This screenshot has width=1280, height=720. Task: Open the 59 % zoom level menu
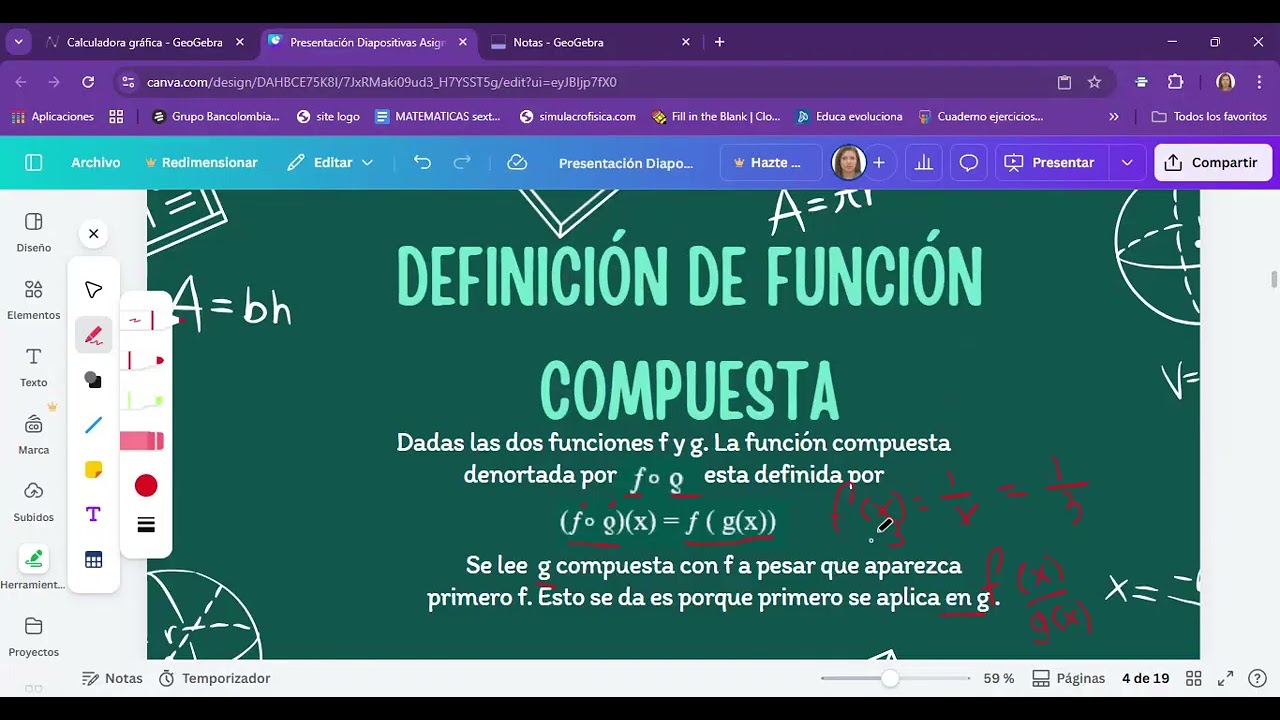(998, 678)
